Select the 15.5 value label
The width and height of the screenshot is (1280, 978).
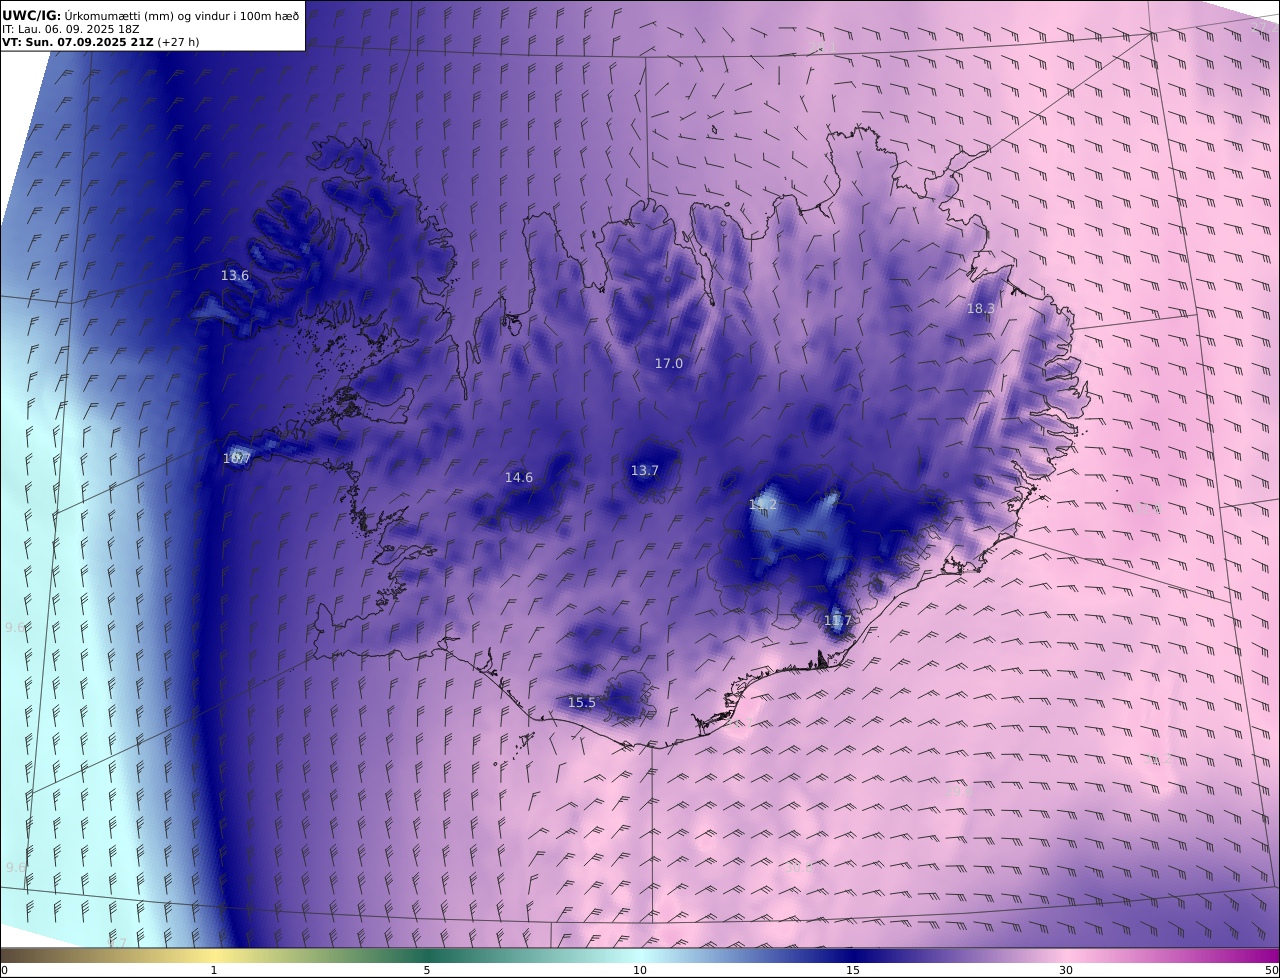coord(581,702)
